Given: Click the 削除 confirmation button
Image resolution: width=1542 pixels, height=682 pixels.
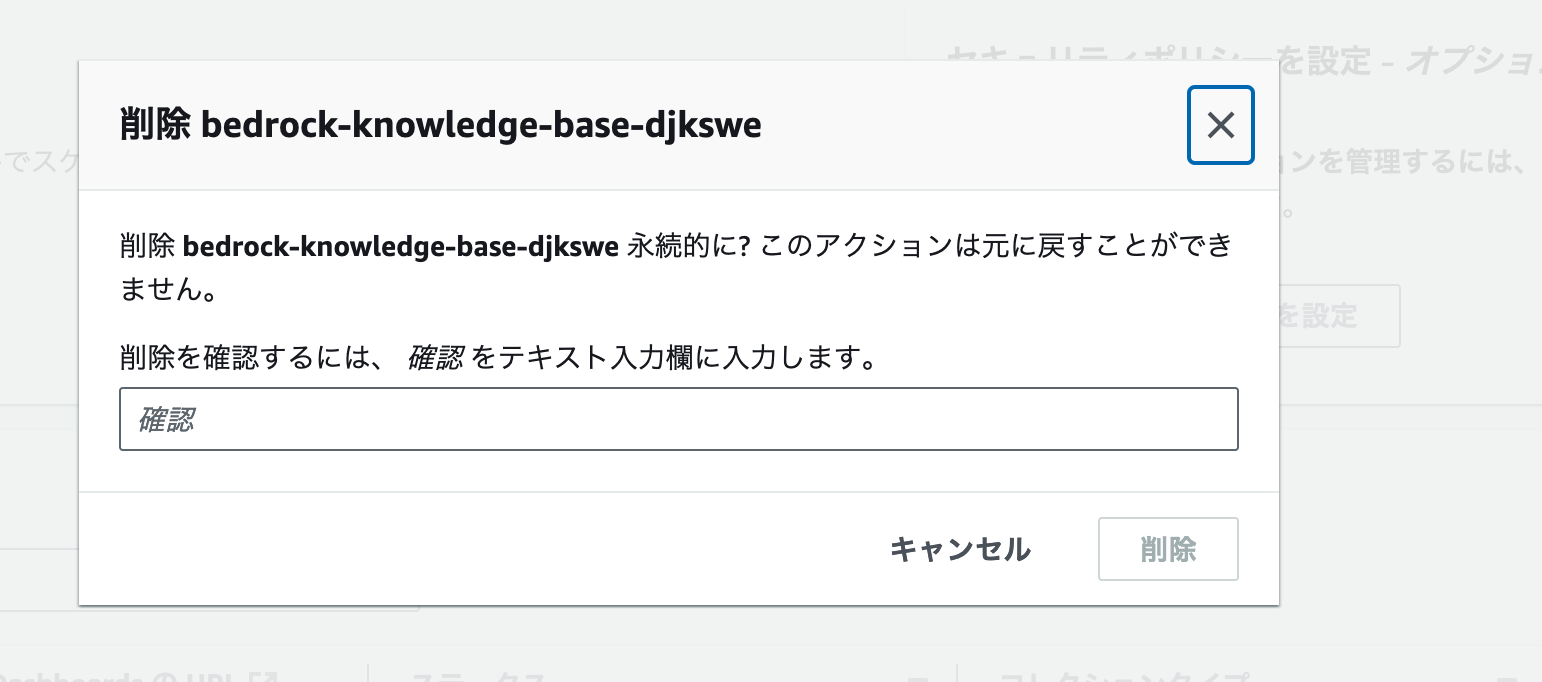Looking at the screenshot, I should tap(1167, 548).
